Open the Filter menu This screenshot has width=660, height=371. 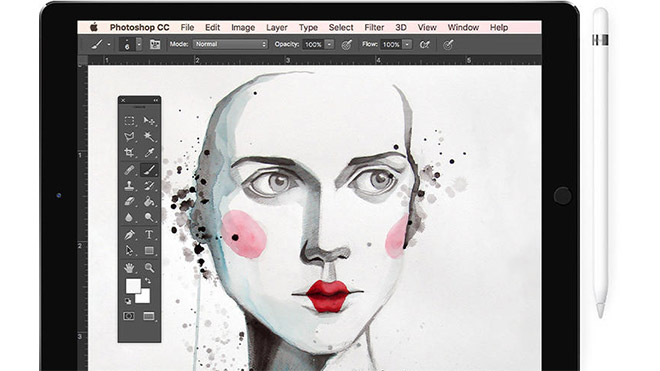pyautogui.click(x=374, y=27)
